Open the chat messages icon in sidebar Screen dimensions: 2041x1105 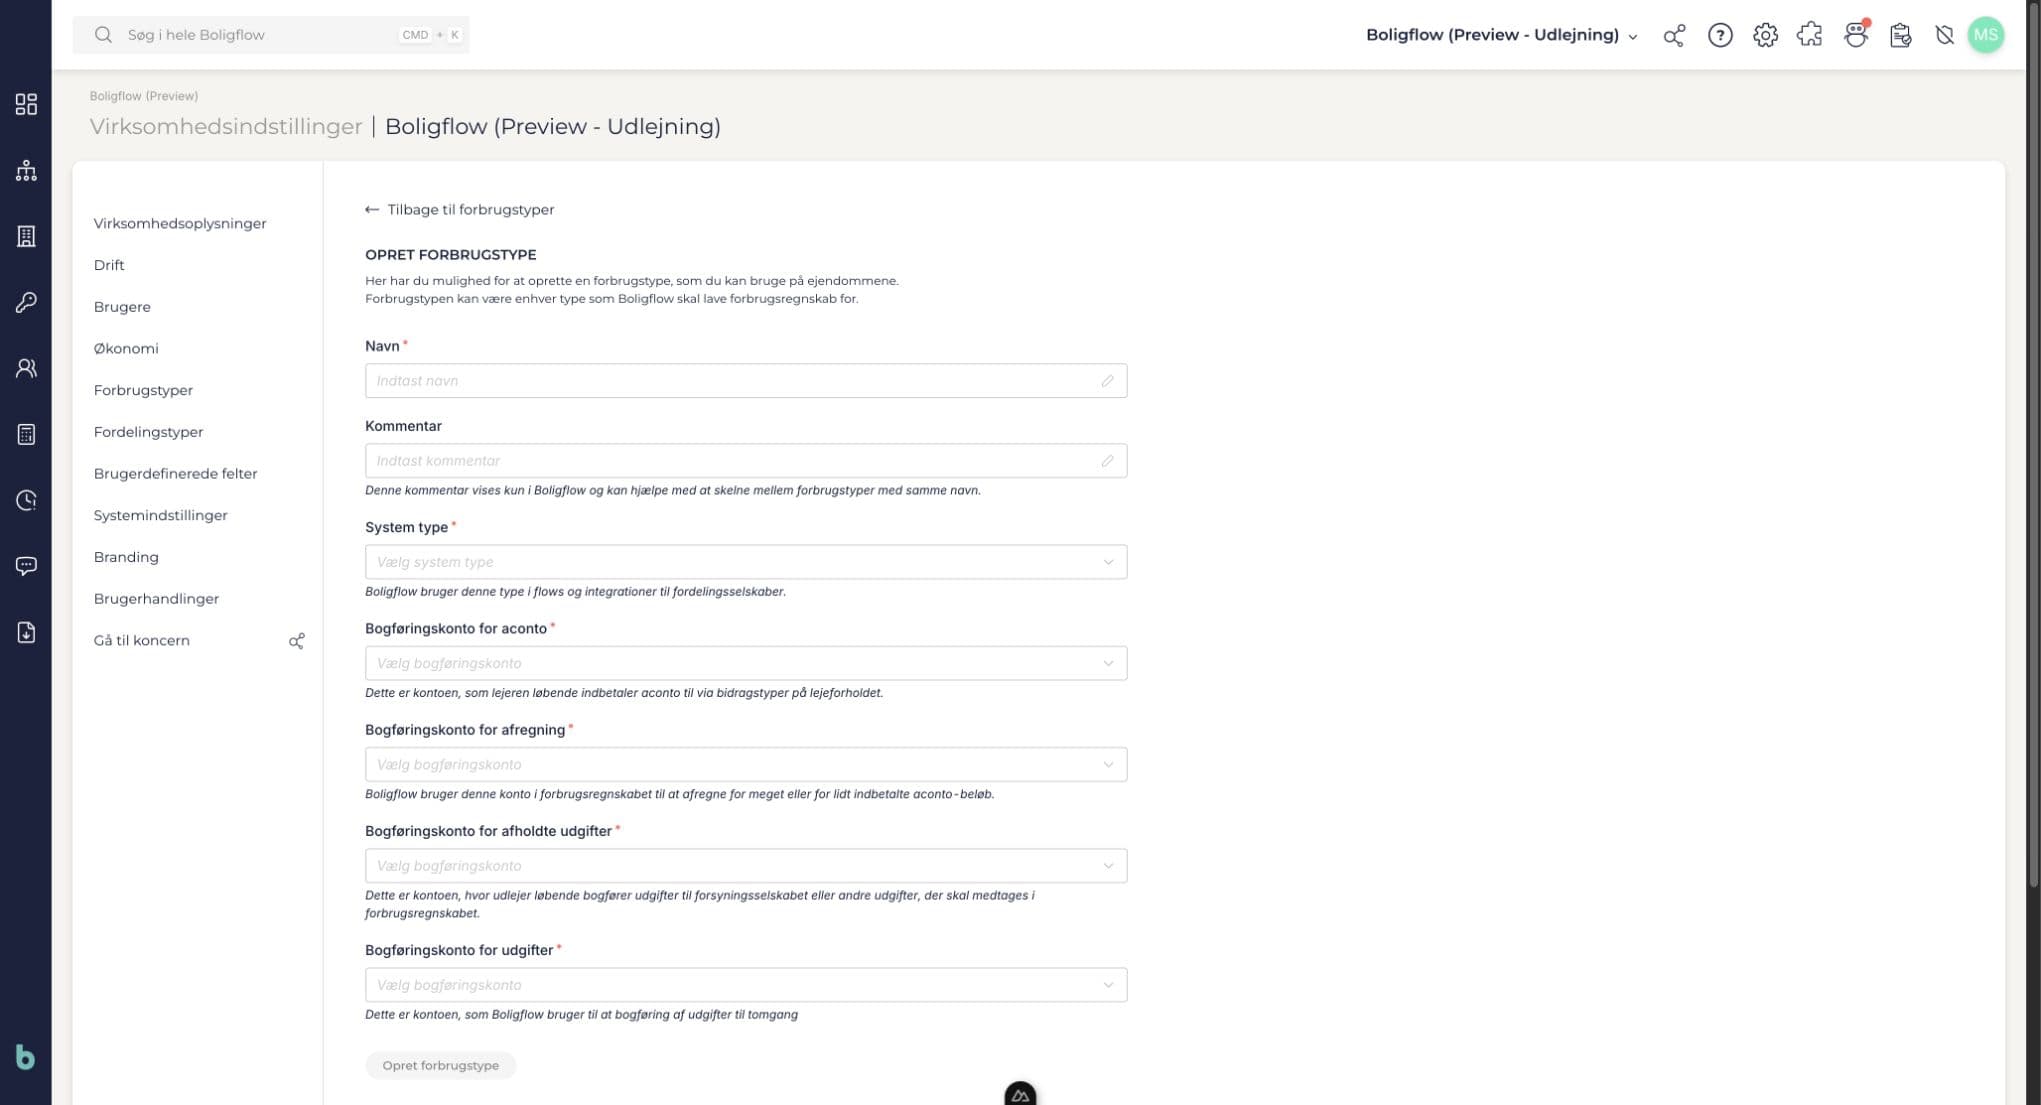[26, 566]
